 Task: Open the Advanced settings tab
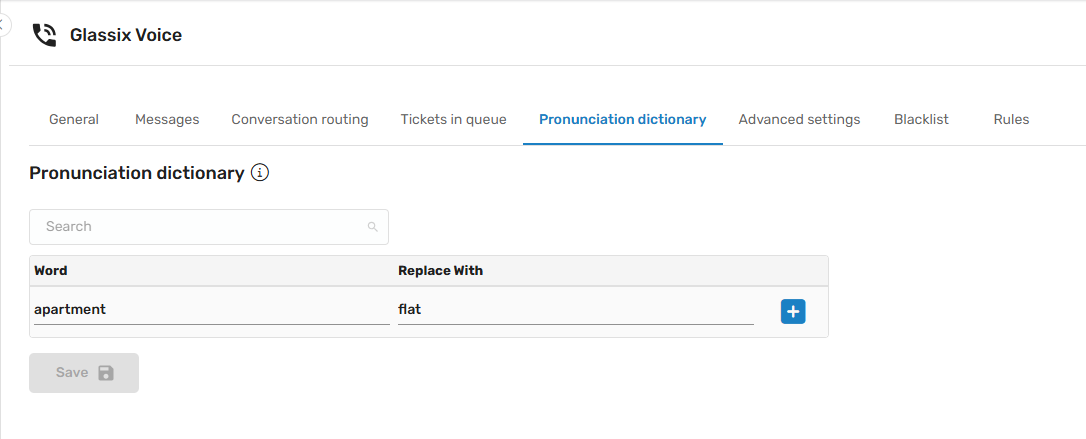799,120
